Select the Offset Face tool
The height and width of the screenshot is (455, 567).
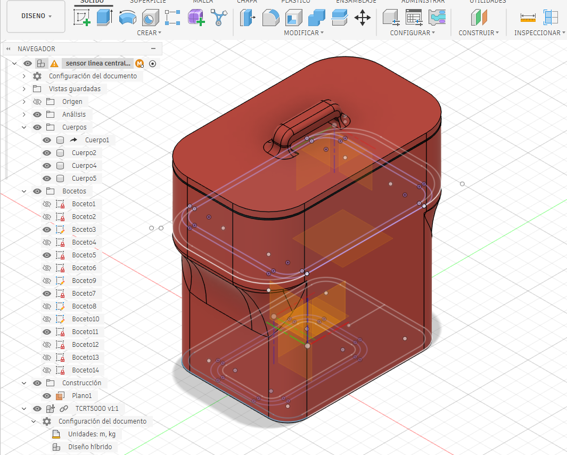tap(339, 17)
